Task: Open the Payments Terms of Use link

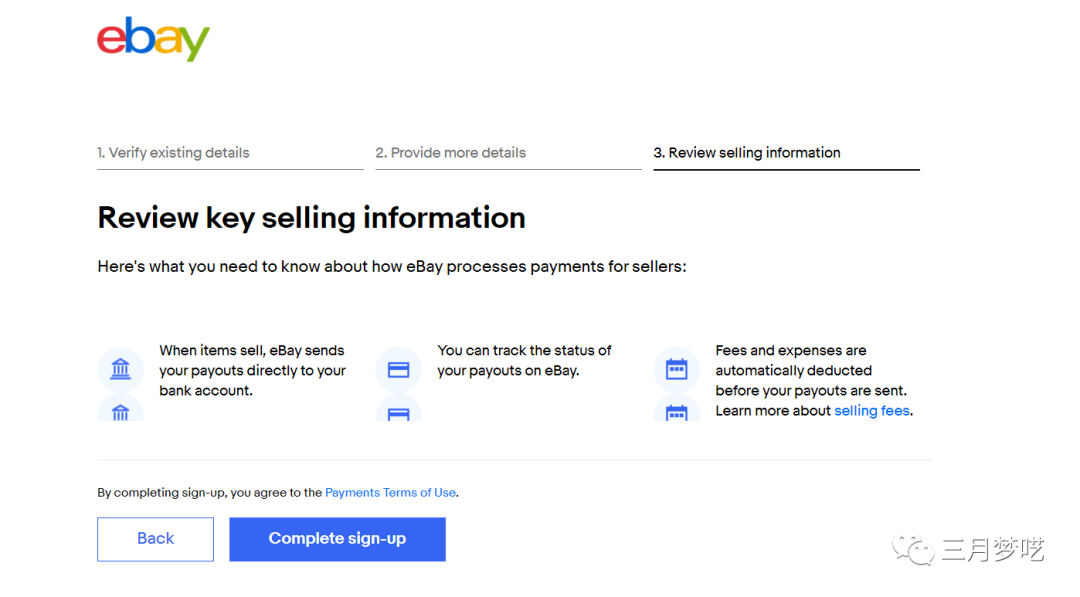Action: click(x=390, y=493)
